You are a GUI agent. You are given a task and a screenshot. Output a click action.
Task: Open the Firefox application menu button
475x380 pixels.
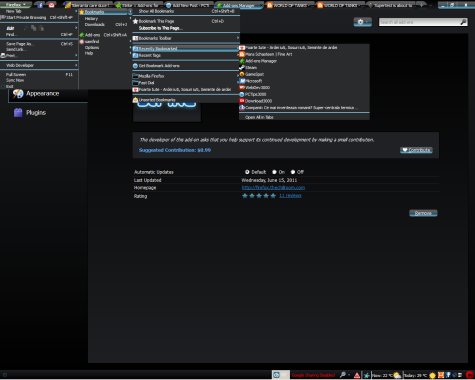(15, 5)
